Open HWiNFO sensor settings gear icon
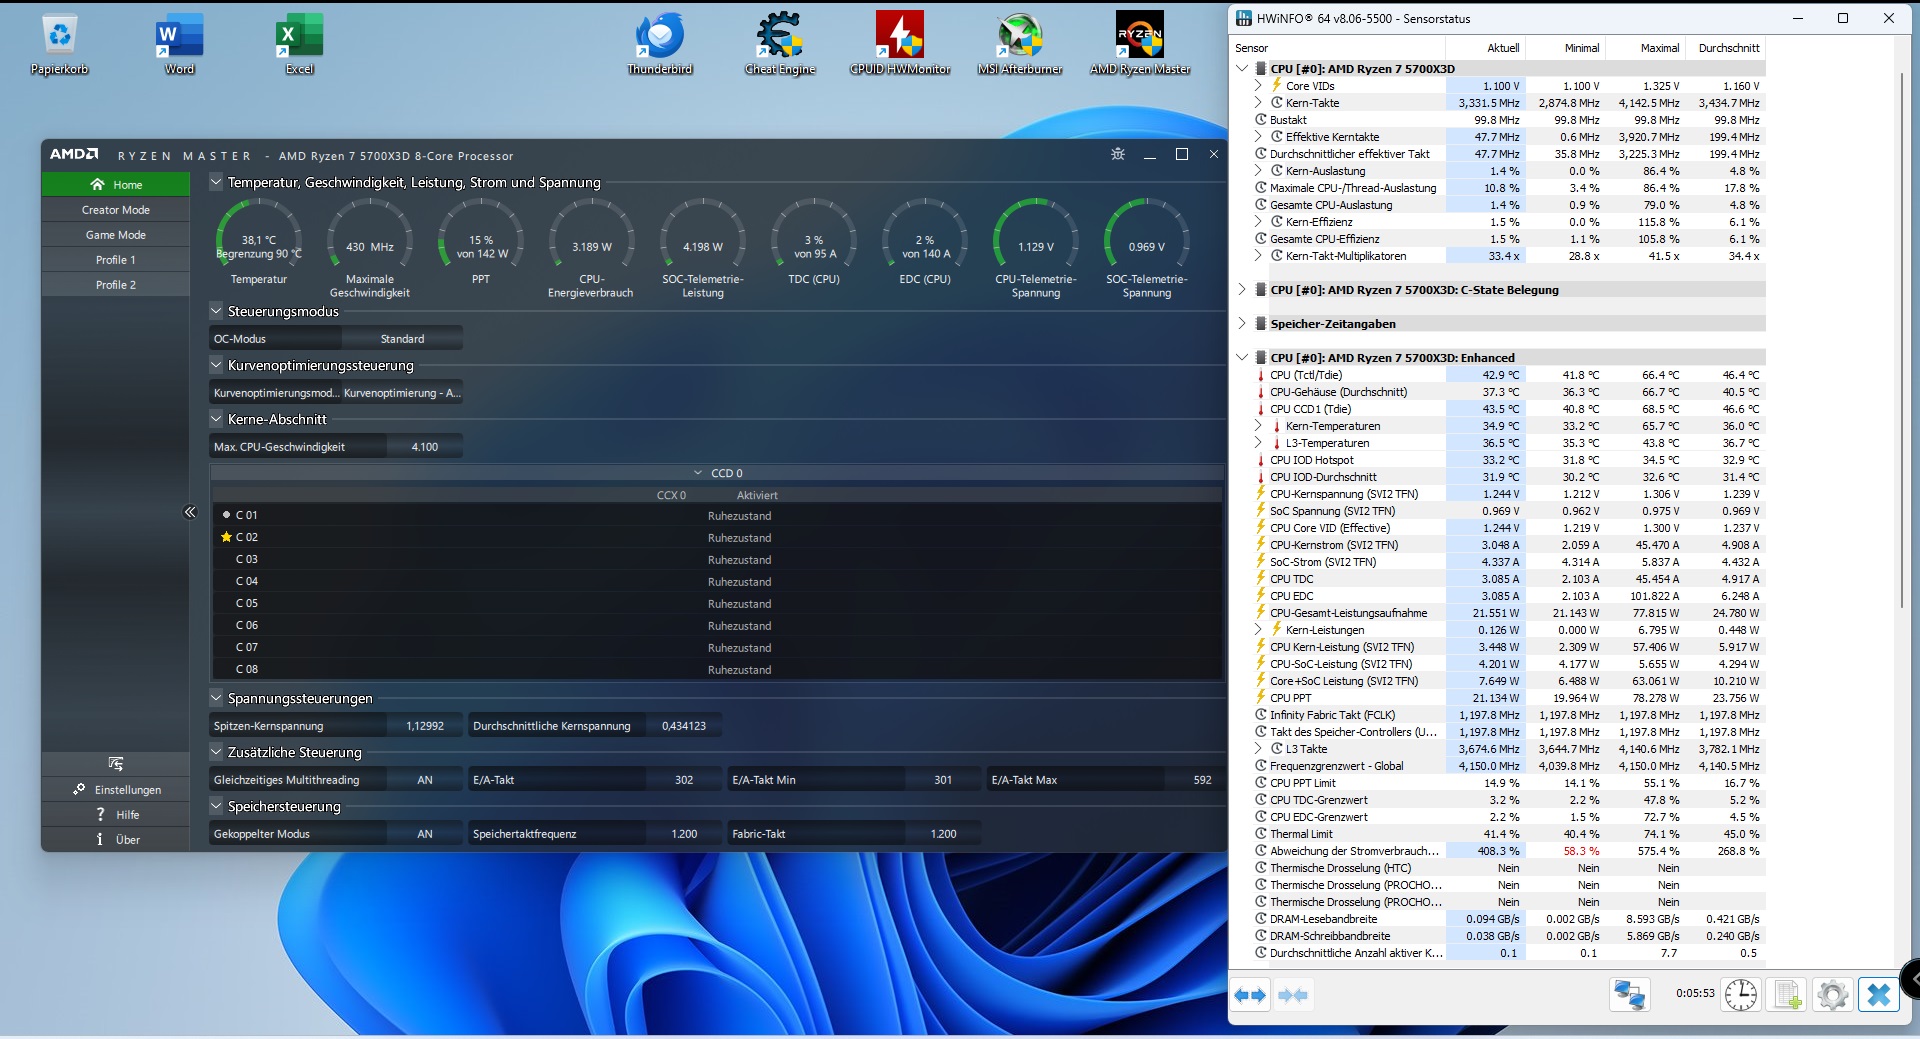 (x=1832, y=995)
